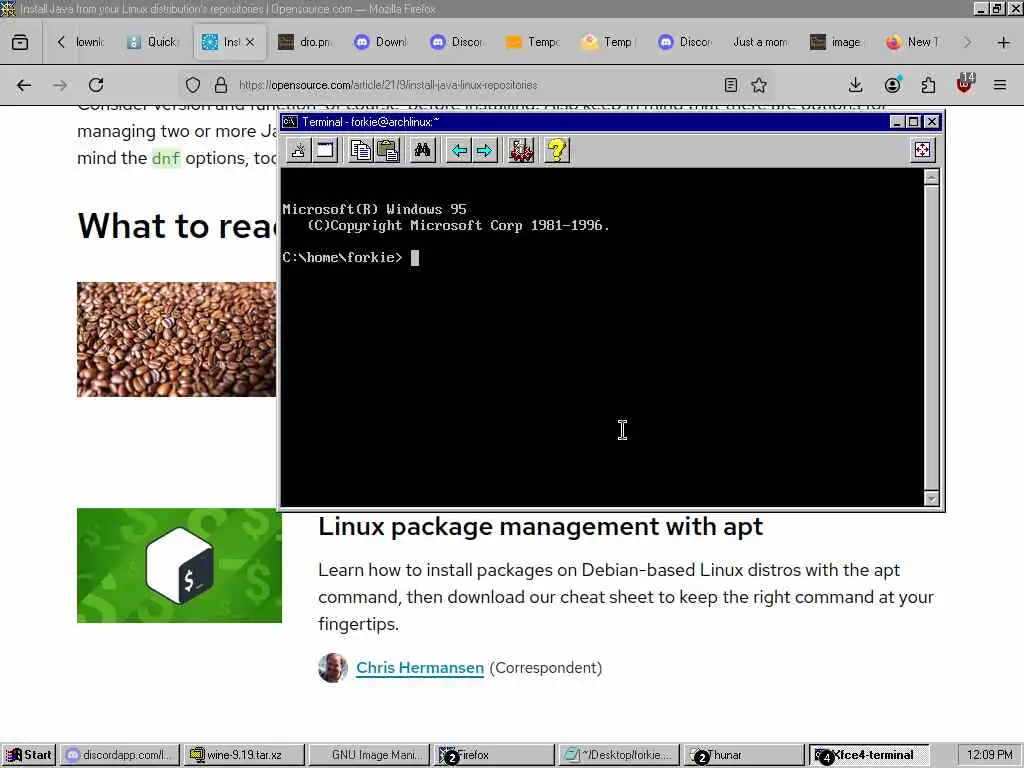
Task: Go back in Firefox navigation
Action: tap(24, 85)
